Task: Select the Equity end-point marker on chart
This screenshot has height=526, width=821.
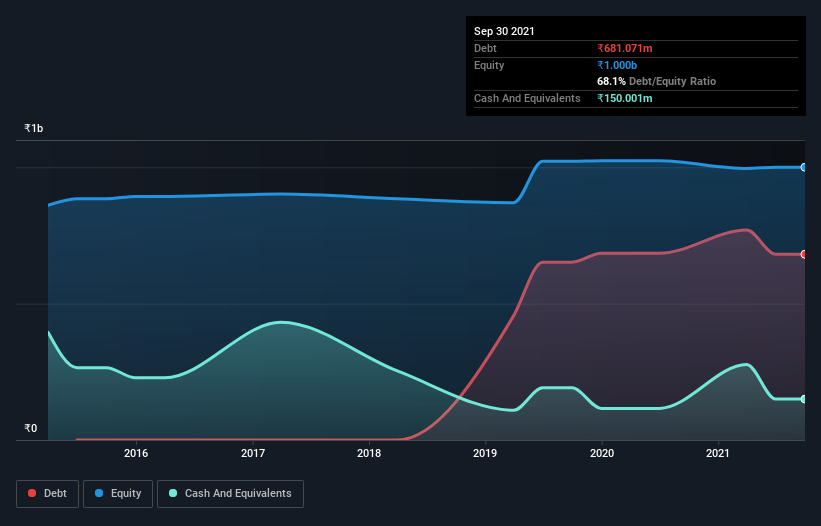Action: coord(804,167)
